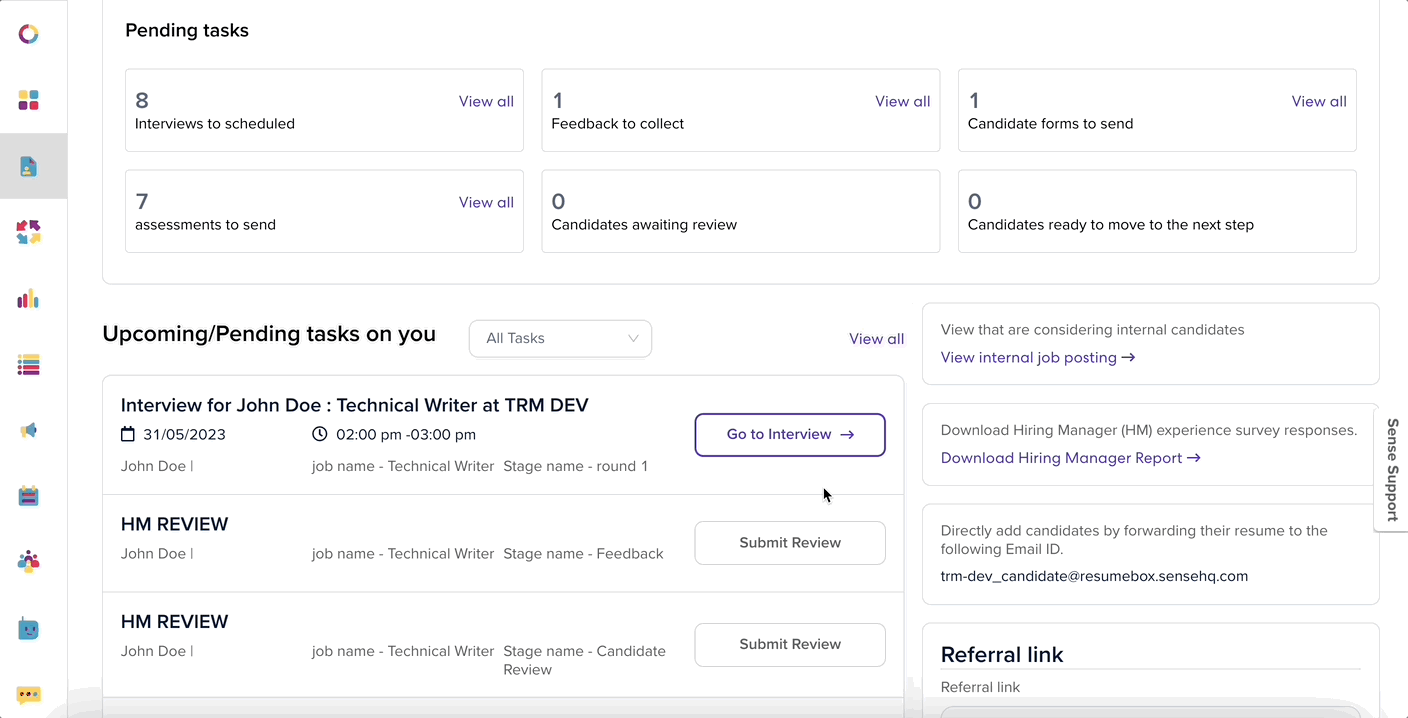This screenshot has height=718, width=1408.
Task: Open View internal job posting link
Action: pos(1038,357)
